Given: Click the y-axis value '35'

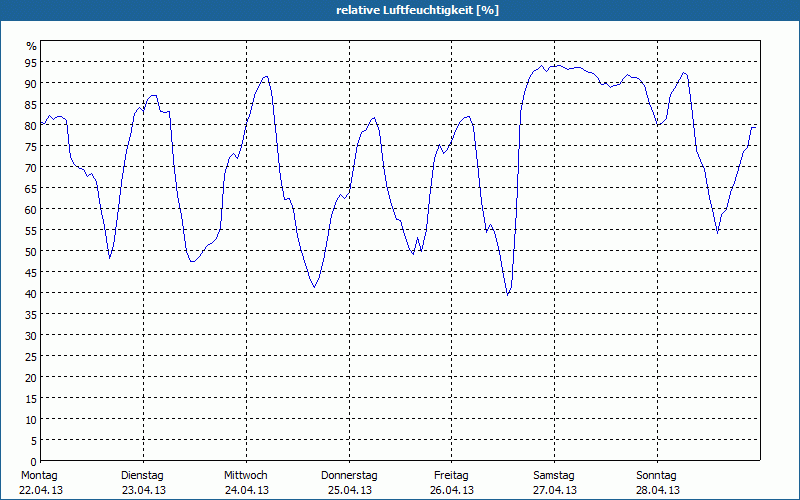Looking at the screenshot, I should point(31,315).
